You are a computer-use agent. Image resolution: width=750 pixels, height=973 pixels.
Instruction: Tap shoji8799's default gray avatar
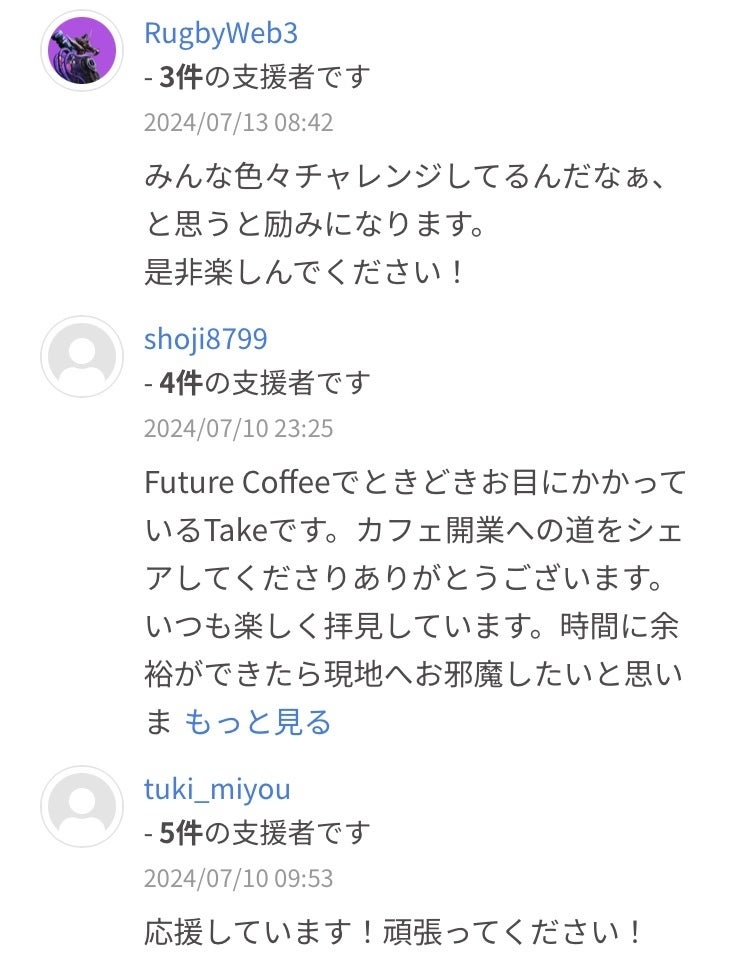81,357
